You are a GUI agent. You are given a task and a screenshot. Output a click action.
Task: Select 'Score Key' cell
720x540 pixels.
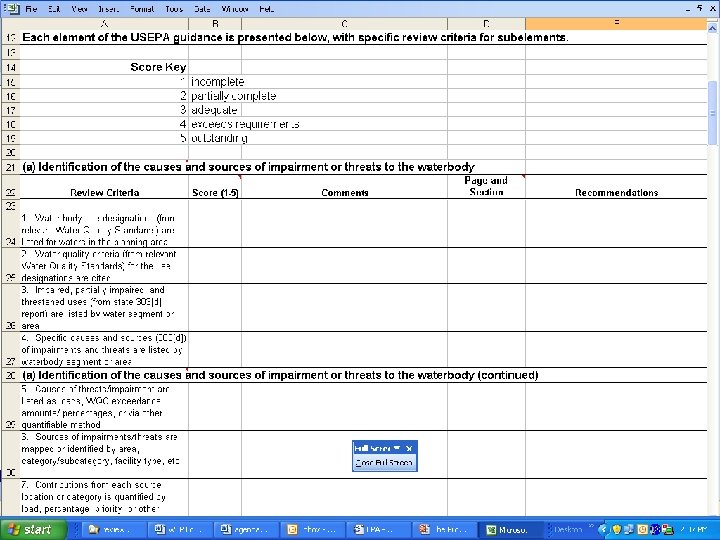click(x=104, y=67)
